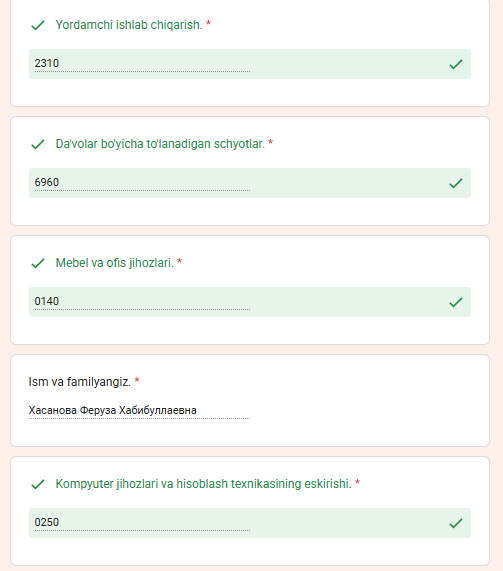Focus the input containing 2310
Screen dimensions: 503x571
142,64
